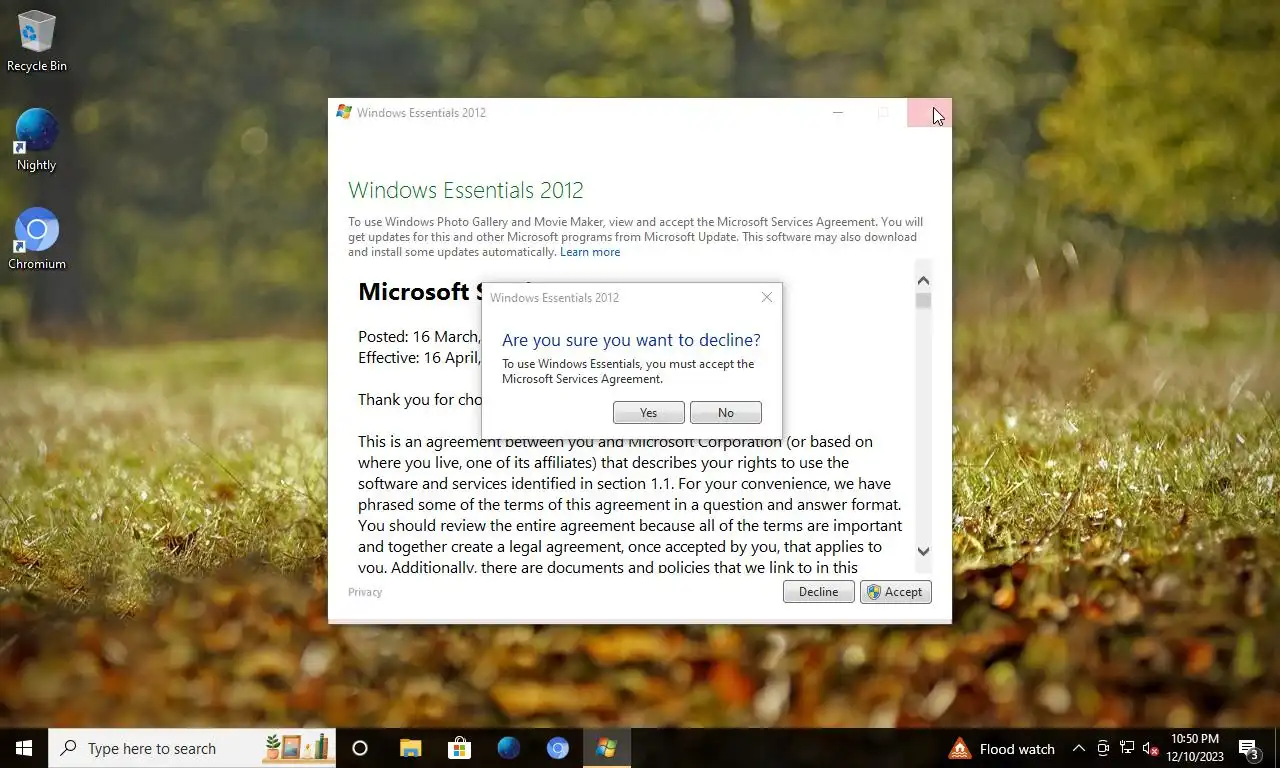
Task: Open the clock showing 10:50 PM
Action: pos(1194,748)
